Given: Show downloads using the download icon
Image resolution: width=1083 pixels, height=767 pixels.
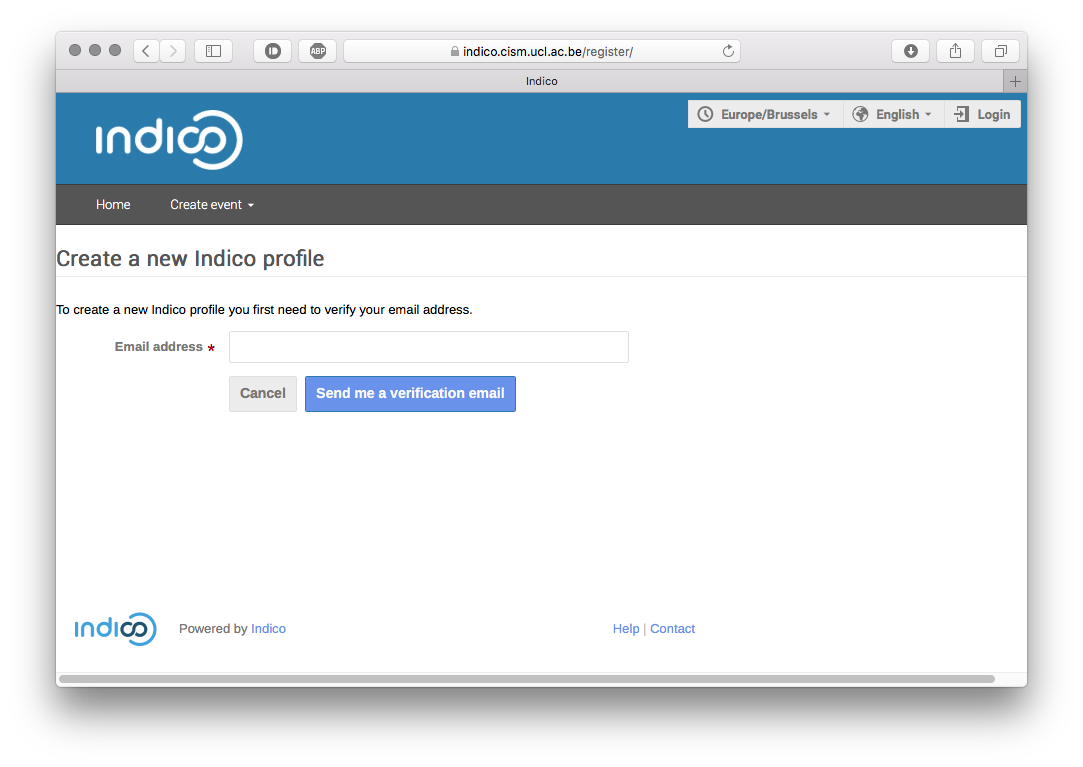Looking at the screenshot, I should pyautogui.click(x=910, y=51).
